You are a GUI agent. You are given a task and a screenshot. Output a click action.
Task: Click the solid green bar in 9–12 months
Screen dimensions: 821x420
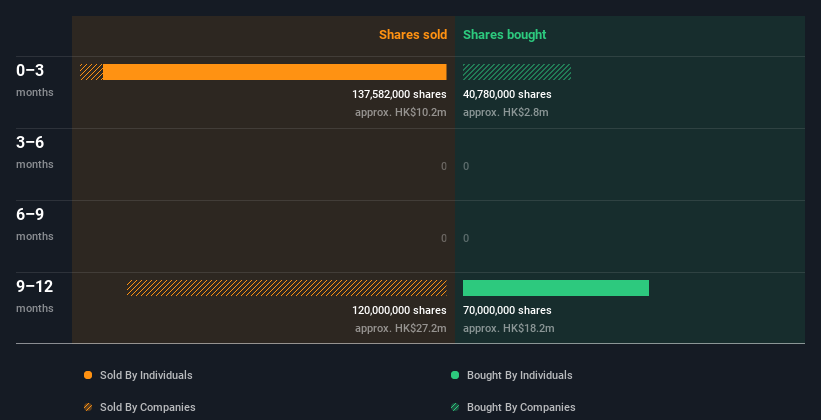[556, 288]
